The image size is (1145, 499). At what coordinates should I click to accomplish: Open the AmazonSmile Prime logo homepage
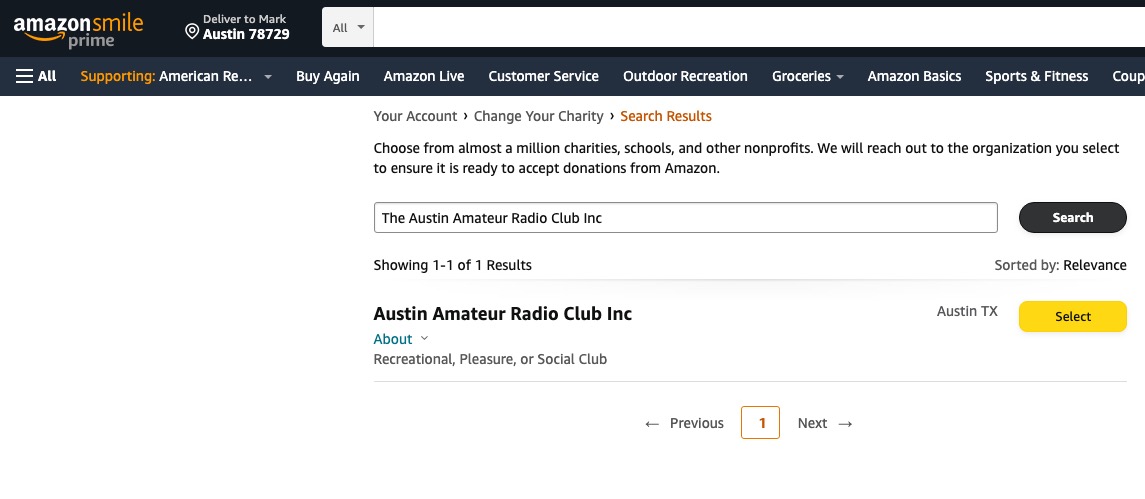tap(78, 31)
